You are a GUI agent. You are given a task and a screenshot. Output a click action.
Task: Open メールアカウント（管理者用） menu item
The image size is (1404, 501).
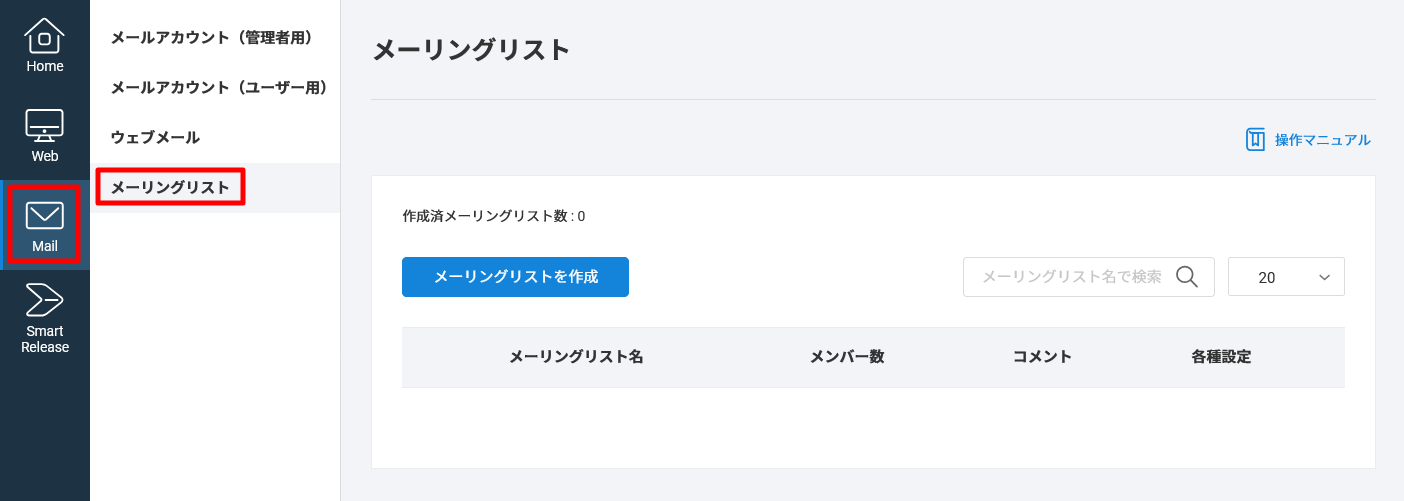click(212, 38)
